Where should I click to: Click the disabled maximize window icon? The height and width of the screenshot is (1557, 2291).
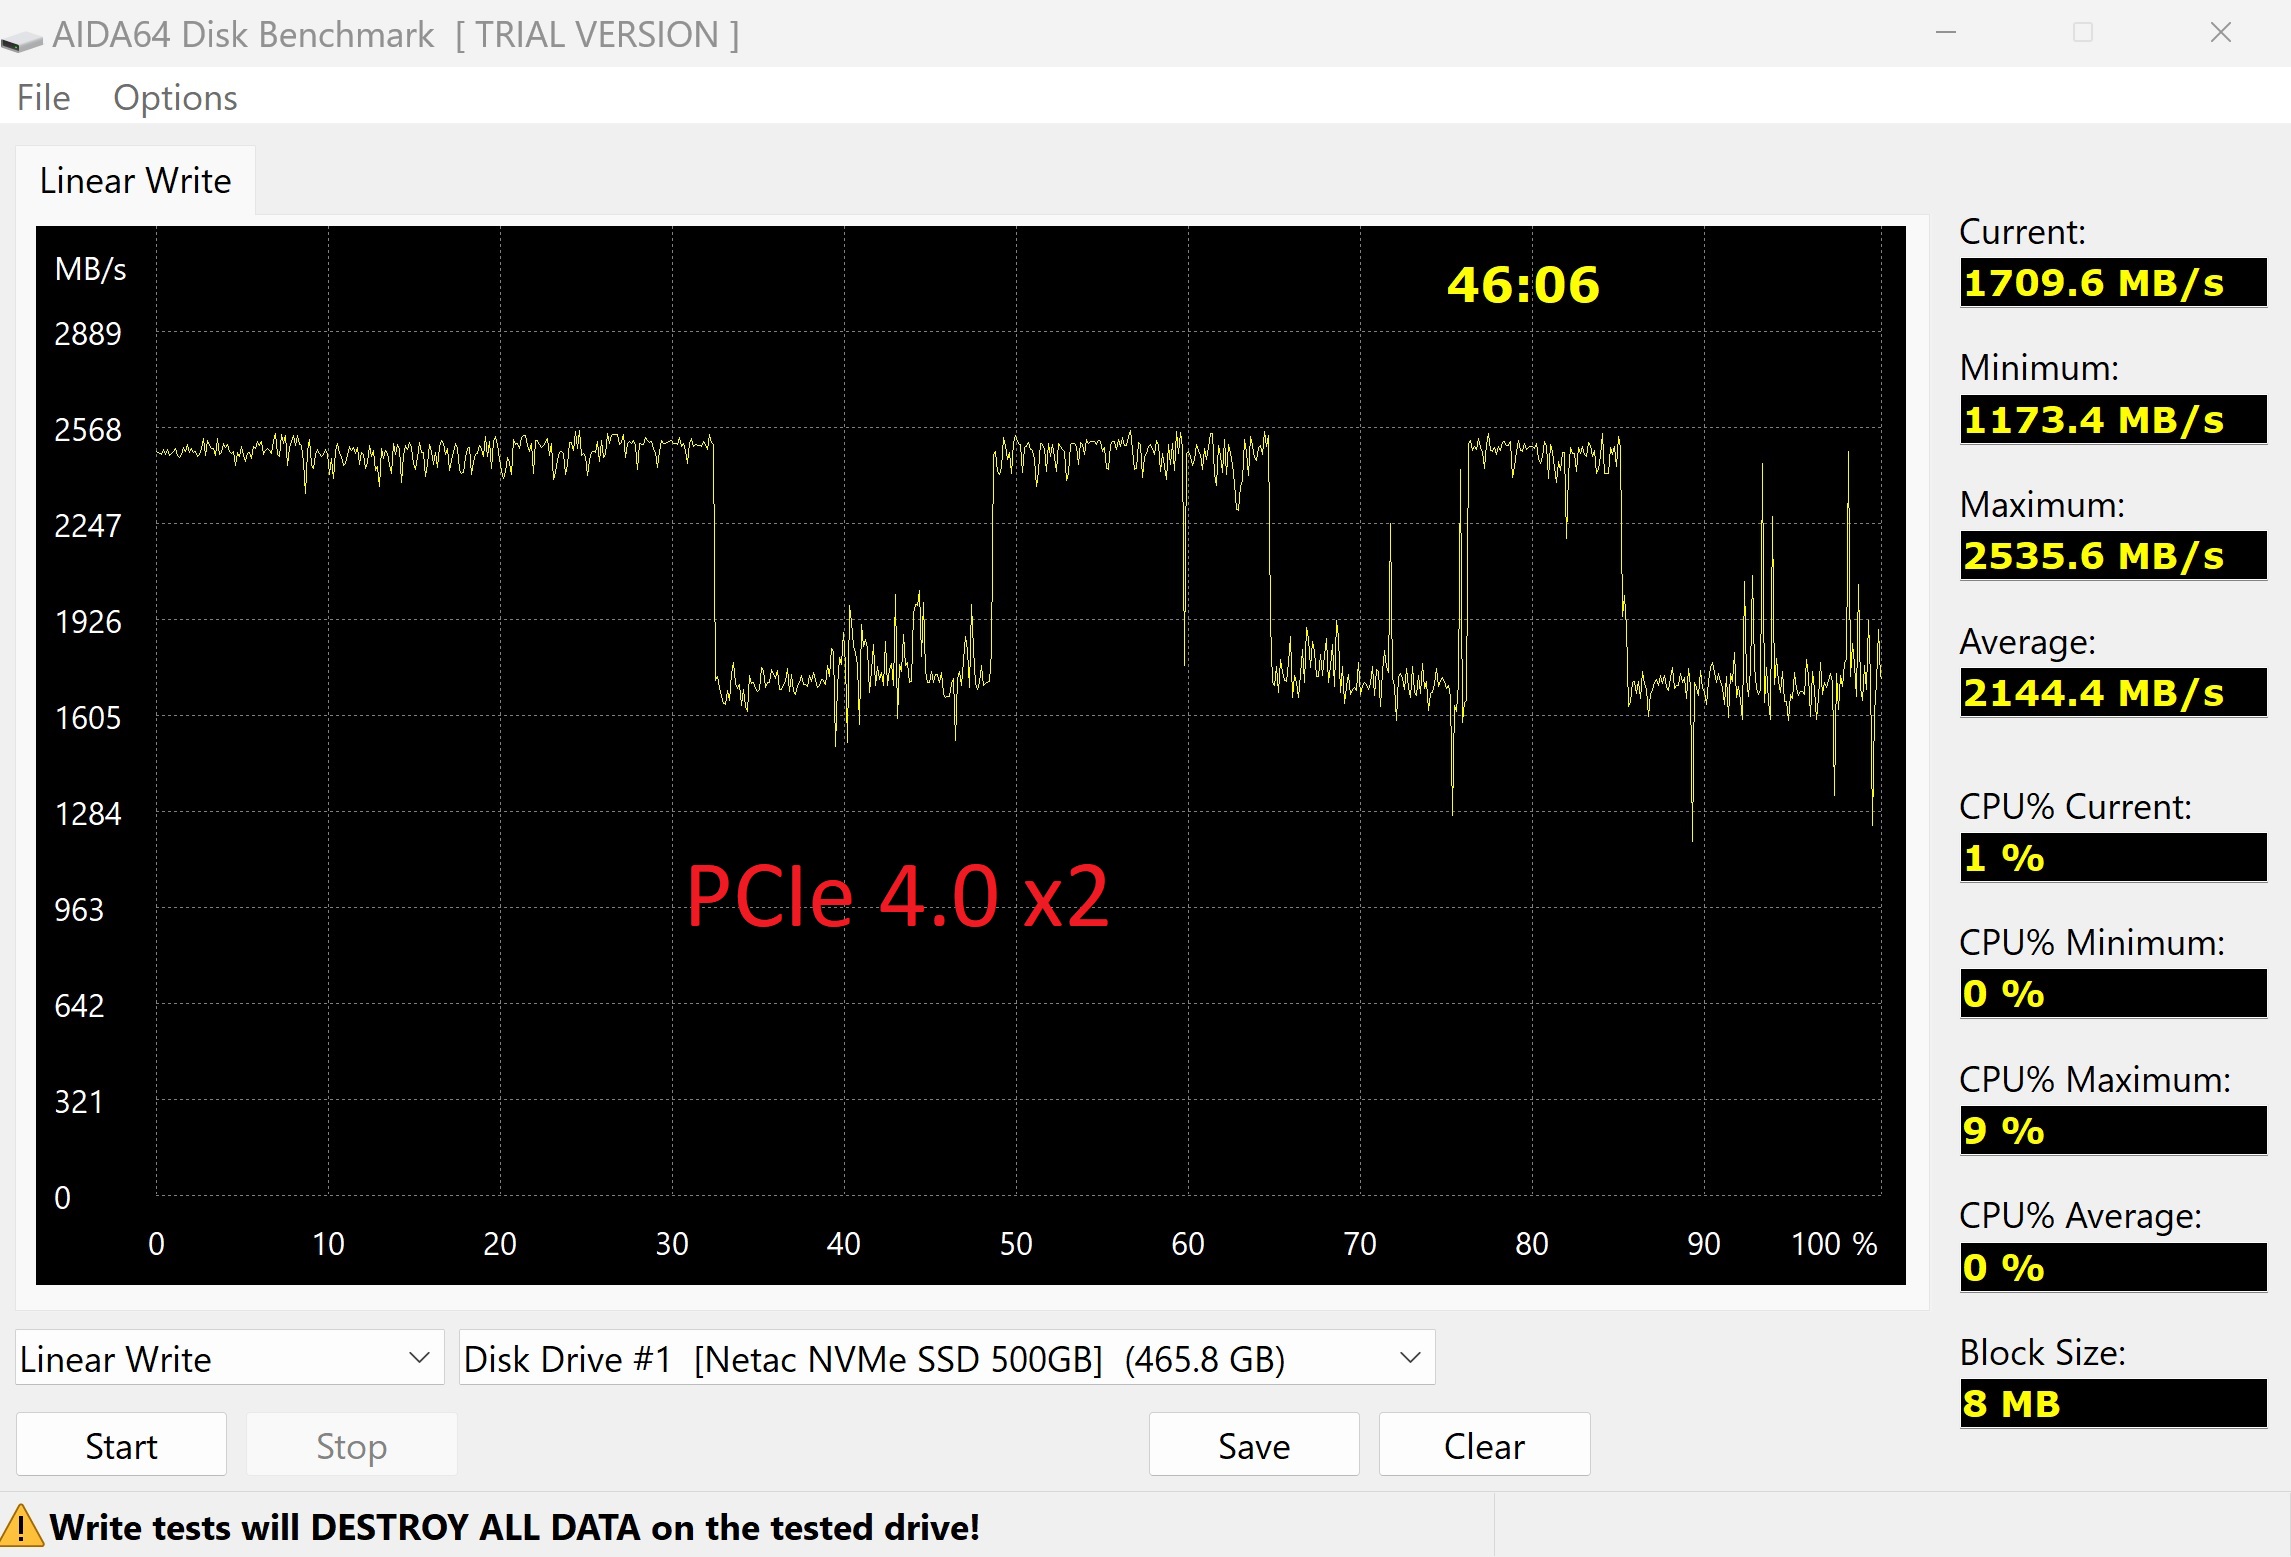(x=2083, y=33)
